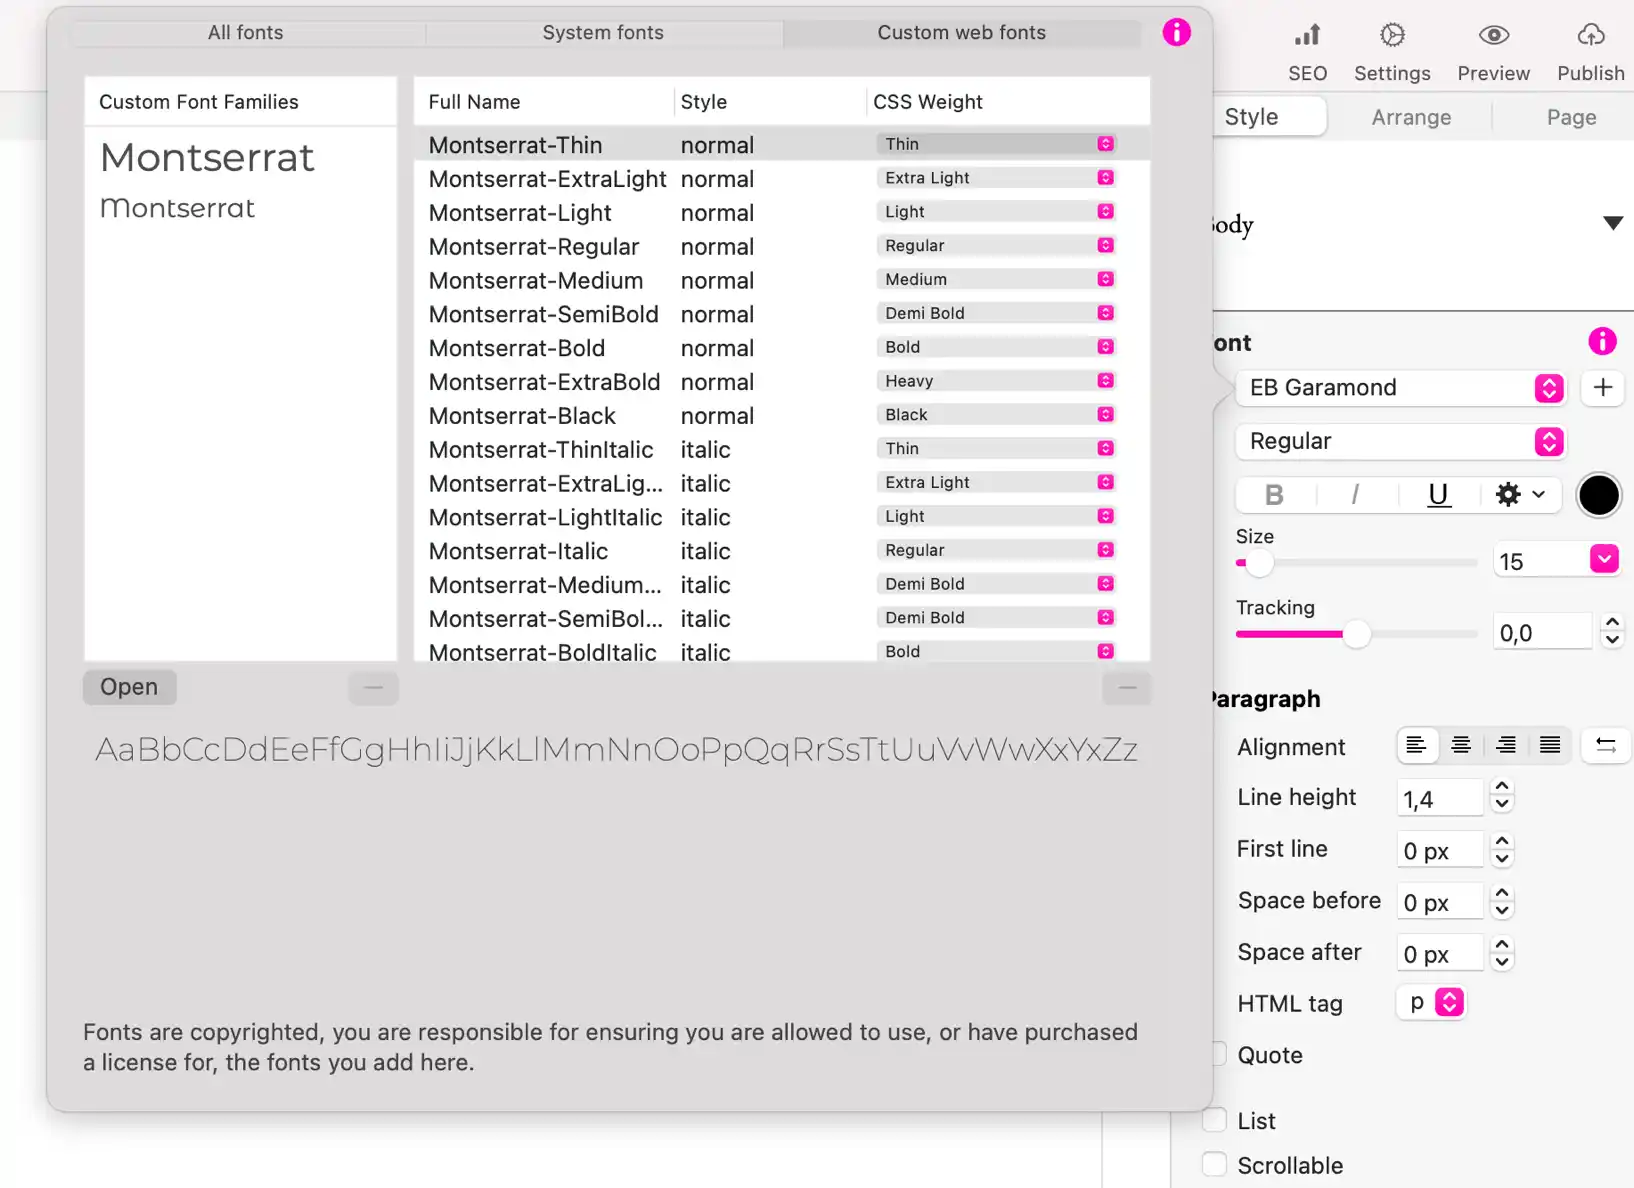Click the Open button under font families

129,687
